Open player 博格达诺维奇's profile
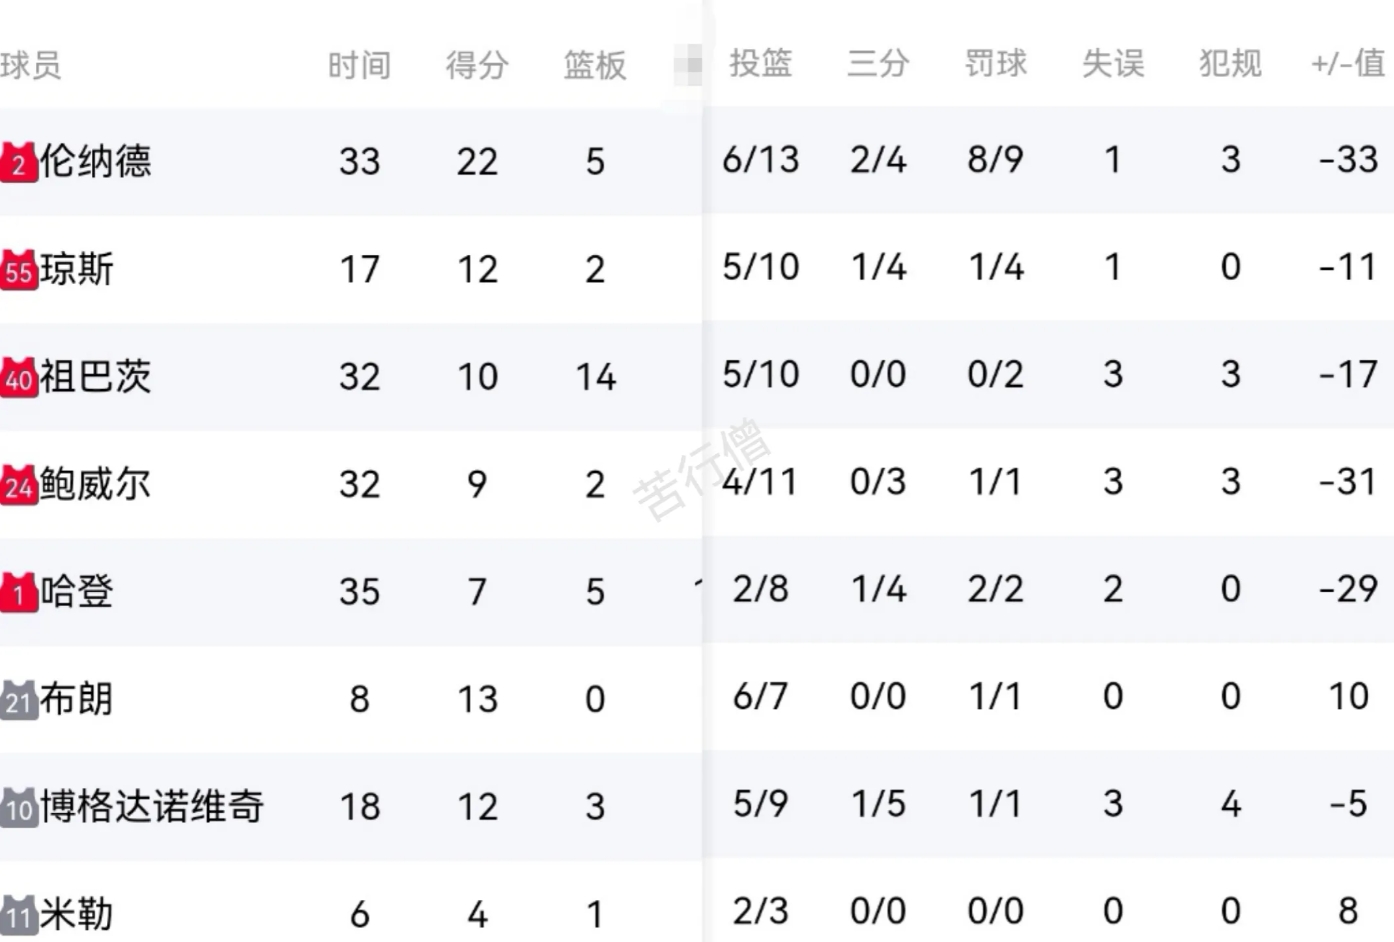This screenshot has height=942, width=1394. pos(151,806)
